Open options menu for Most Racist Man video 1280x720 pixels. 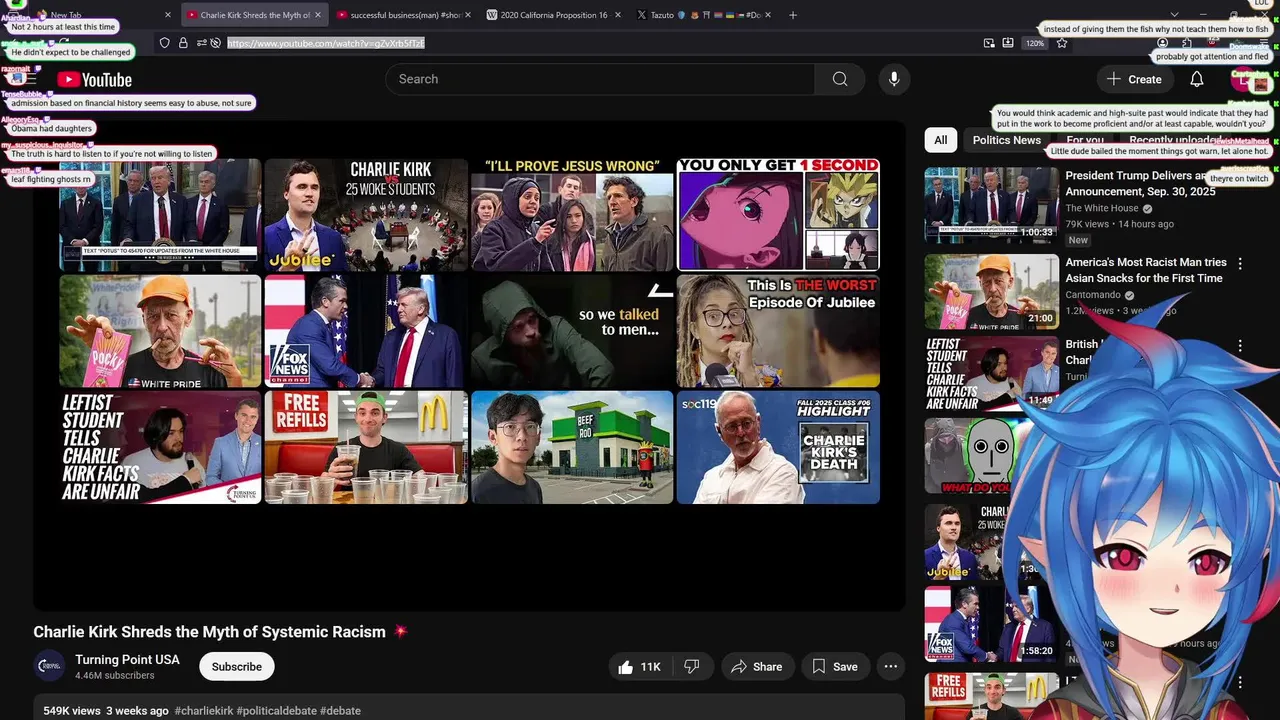point(1240,264)
